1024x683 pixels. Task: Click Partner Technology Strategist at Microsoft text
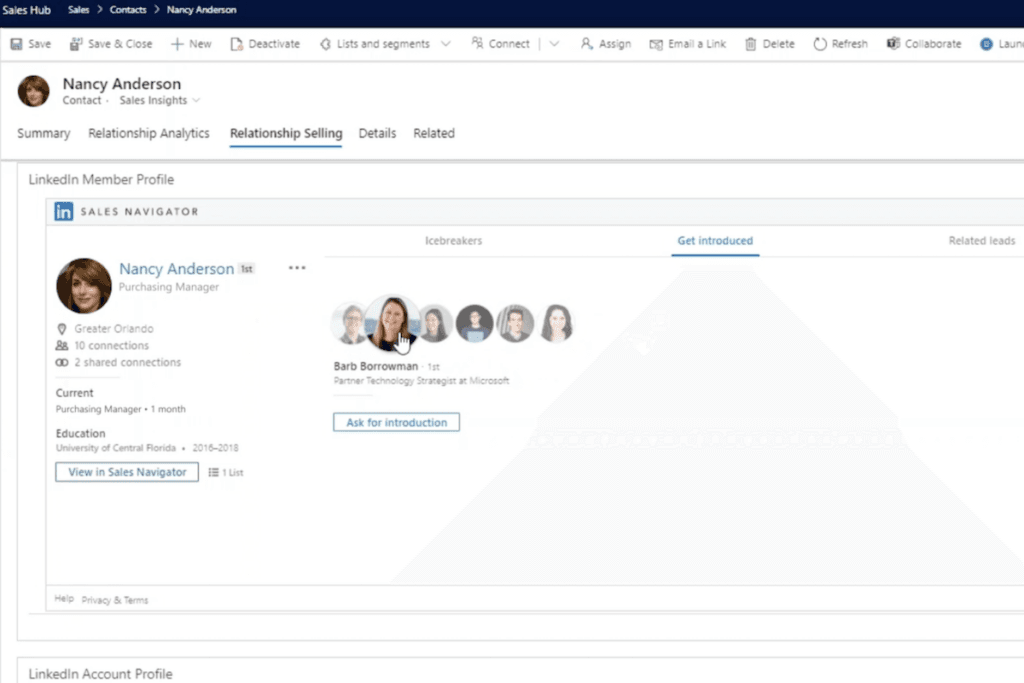click(421, 381)
